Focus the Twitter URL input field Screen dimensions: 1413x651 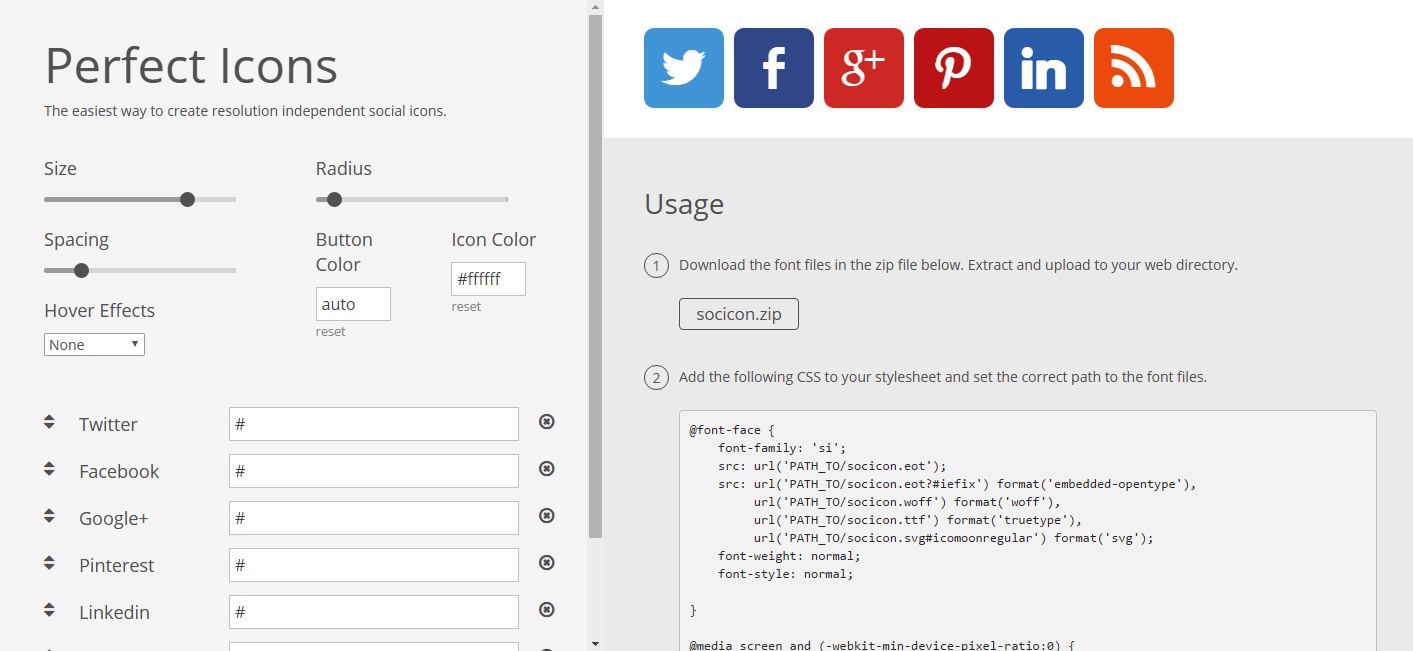(x=373, y=424)
